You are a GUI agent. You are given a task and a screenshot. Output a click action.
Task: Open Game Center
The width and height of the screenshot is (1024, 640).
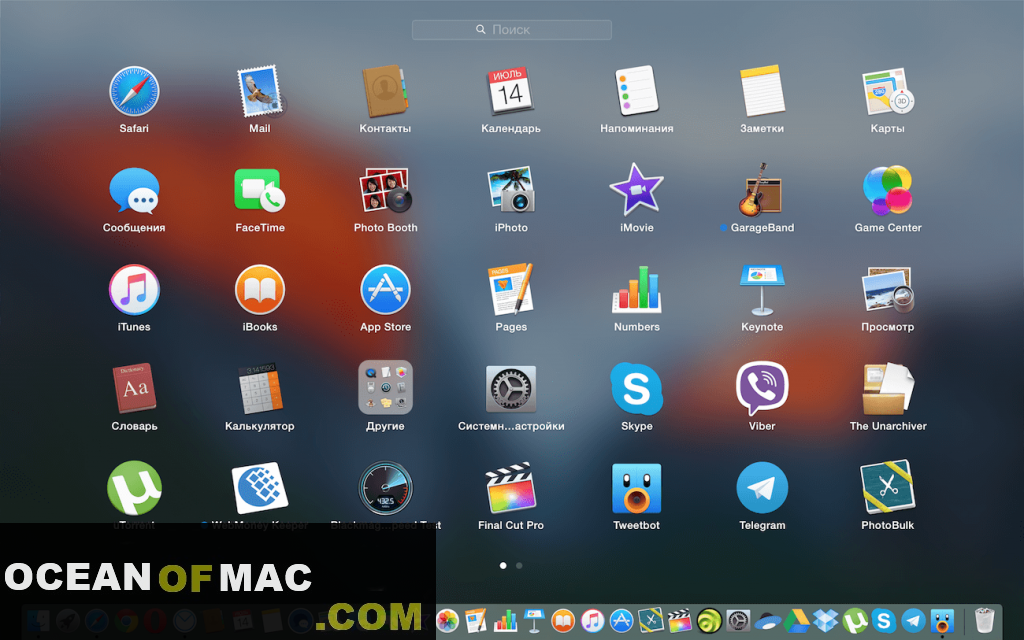888,191
